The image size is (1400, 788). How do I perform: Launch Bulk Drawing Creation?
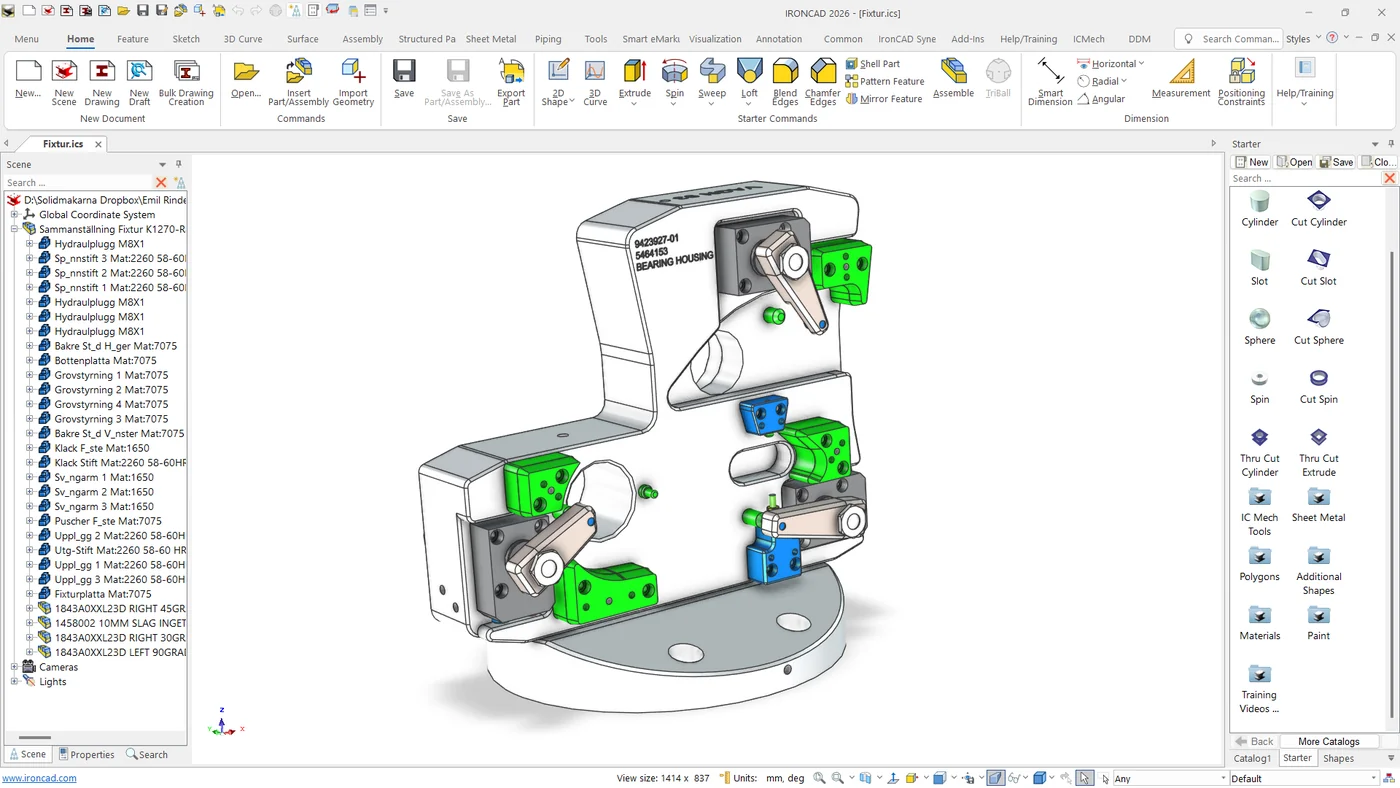[x=186, y=82]
